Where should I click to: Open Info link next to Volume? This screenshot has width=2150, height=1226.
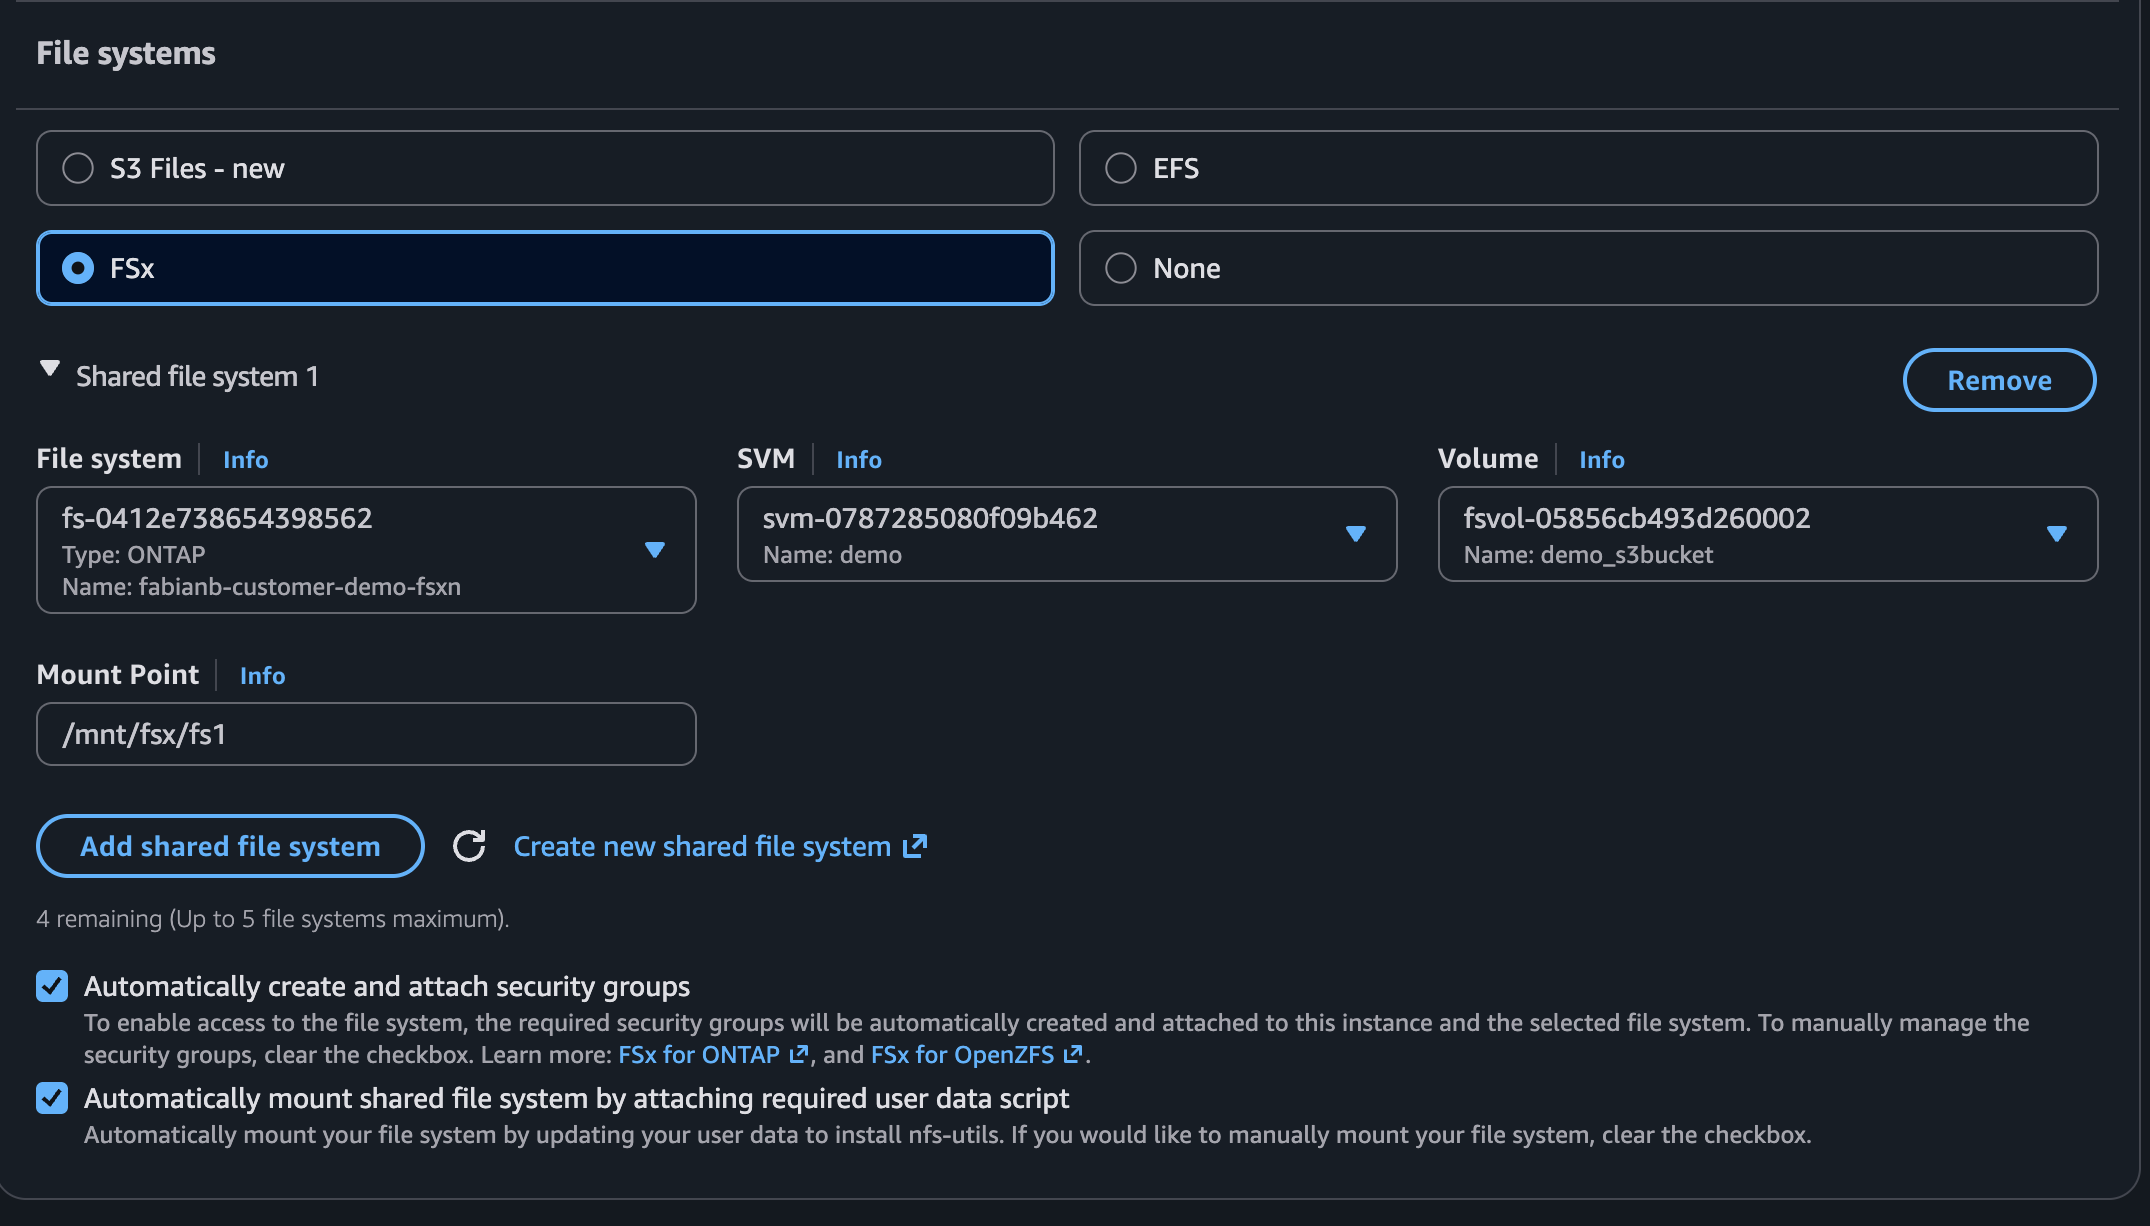coord(1602,459)
